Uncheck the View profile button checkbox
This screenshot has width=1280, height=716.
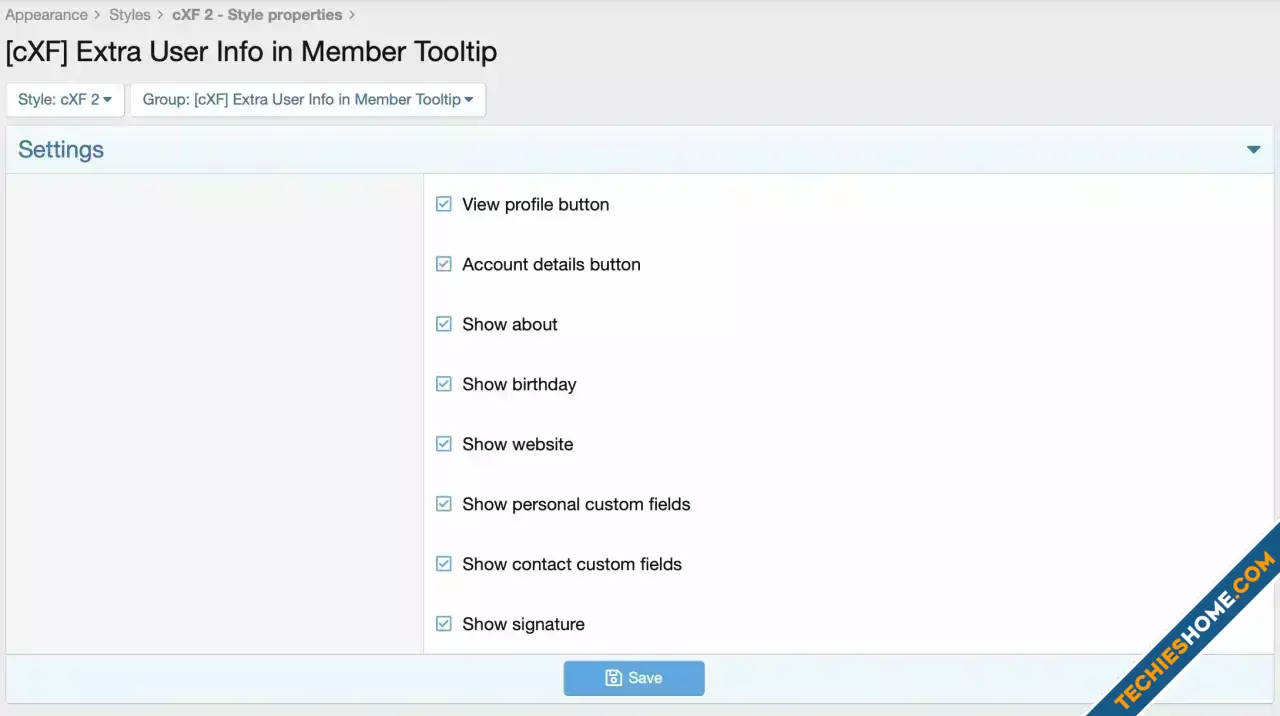click(x=444, y=204)
